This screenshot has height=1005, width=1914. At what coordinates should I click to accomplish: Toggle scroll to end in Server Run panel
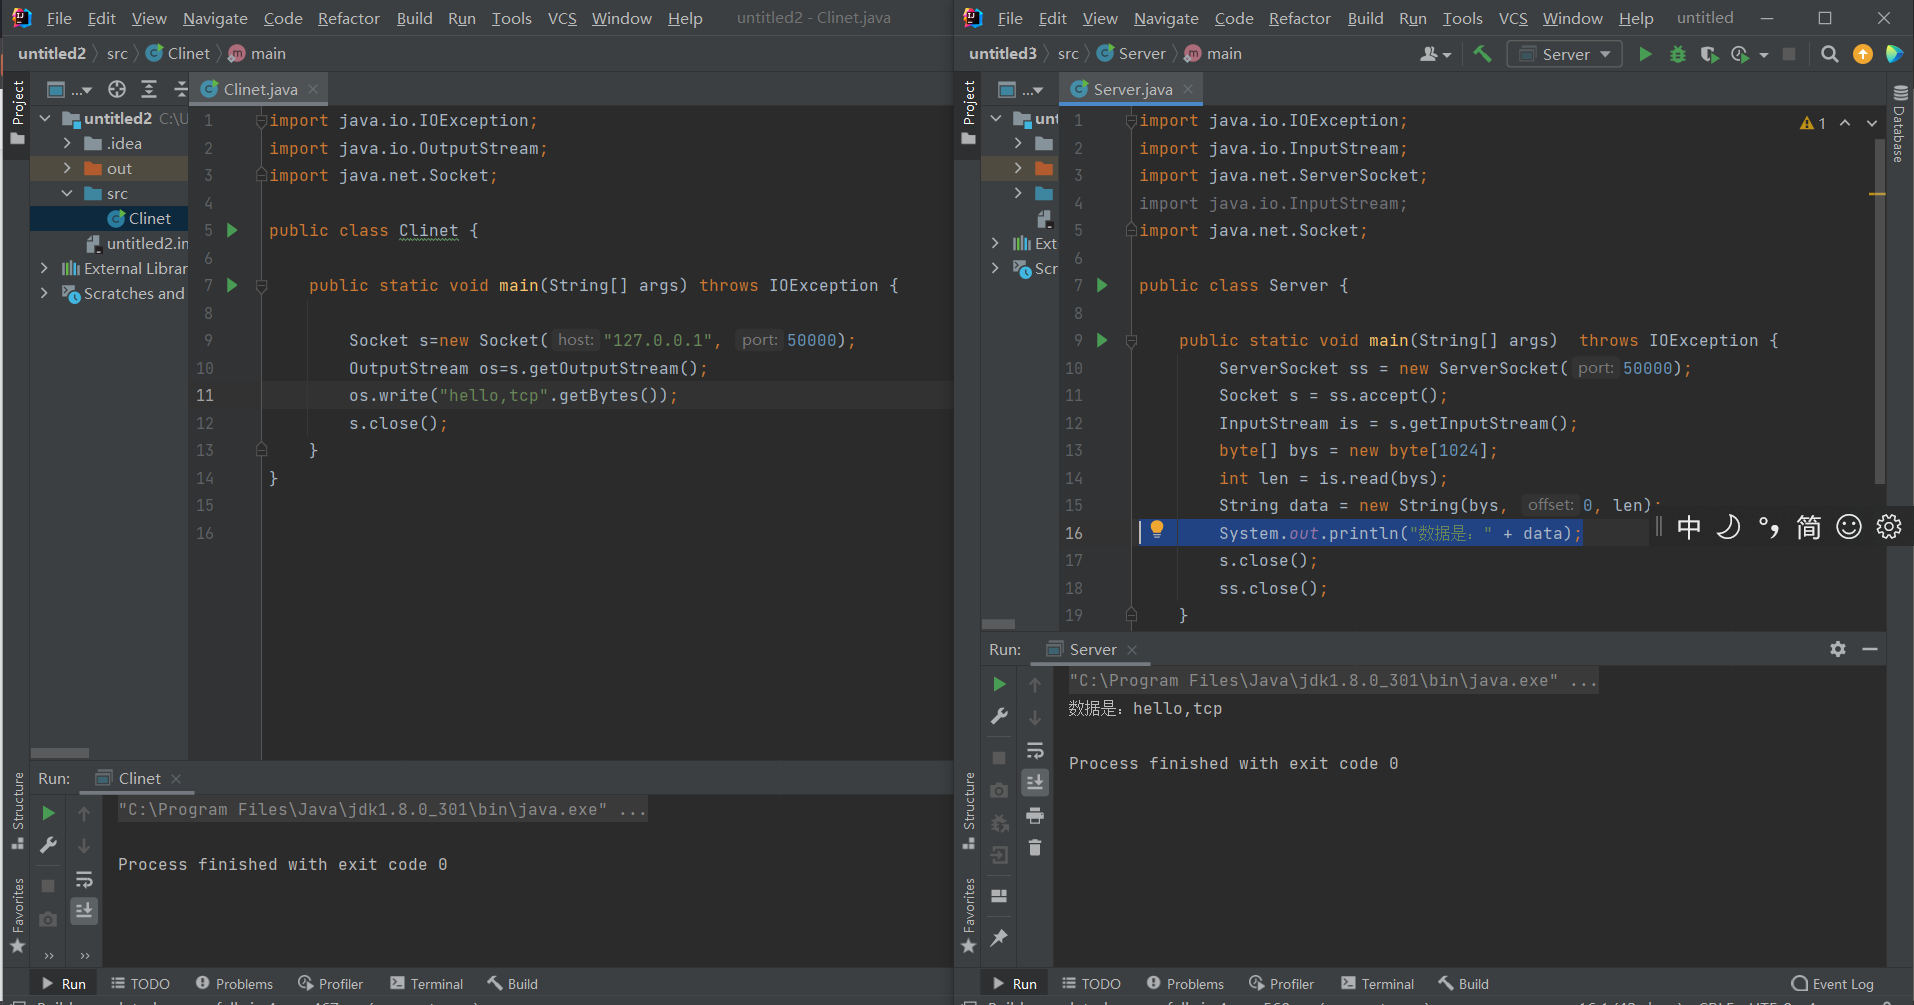(1035, 782)
